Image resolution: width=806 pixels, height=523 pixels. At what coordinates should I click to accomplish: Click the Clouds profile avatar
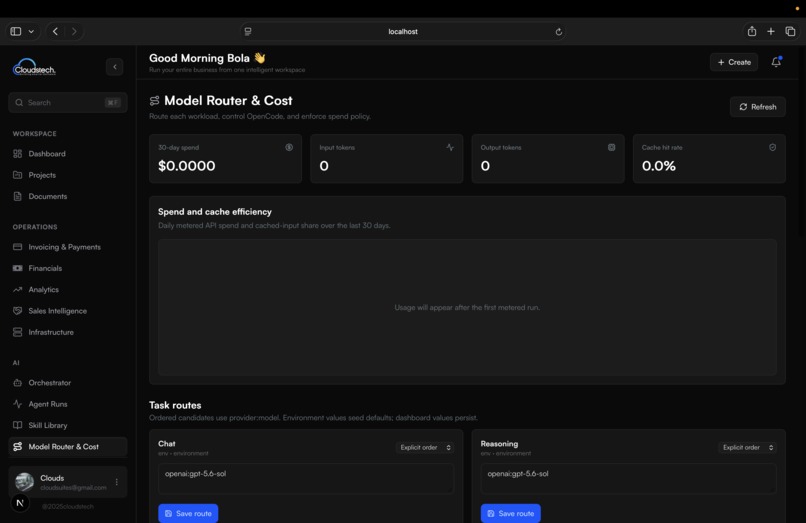pyautogui.click(x=24, y=481)
